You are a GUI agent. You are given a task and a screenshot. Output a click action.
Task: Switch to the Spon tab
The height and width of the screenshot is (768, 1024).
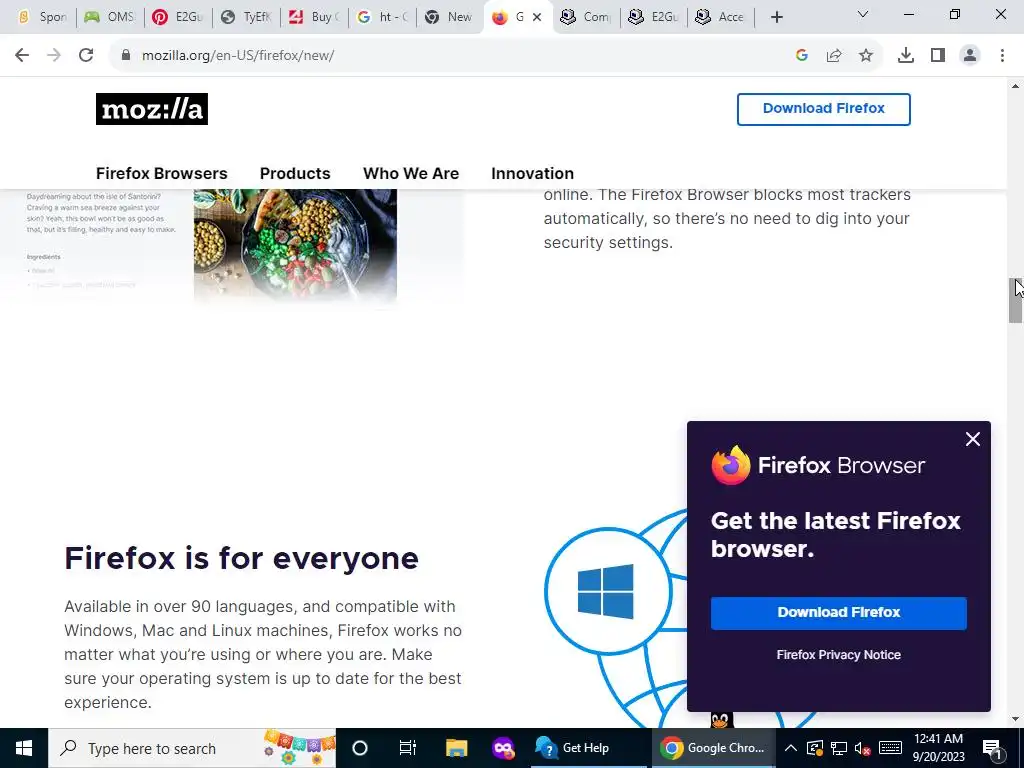(42, 18)
